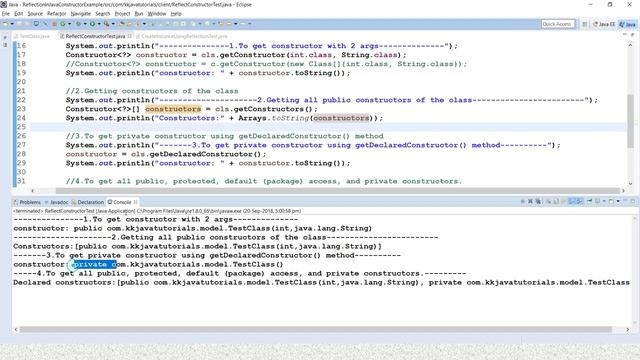Open the Declaration view tab
640x360 pixels.
[x=88, y=202]
